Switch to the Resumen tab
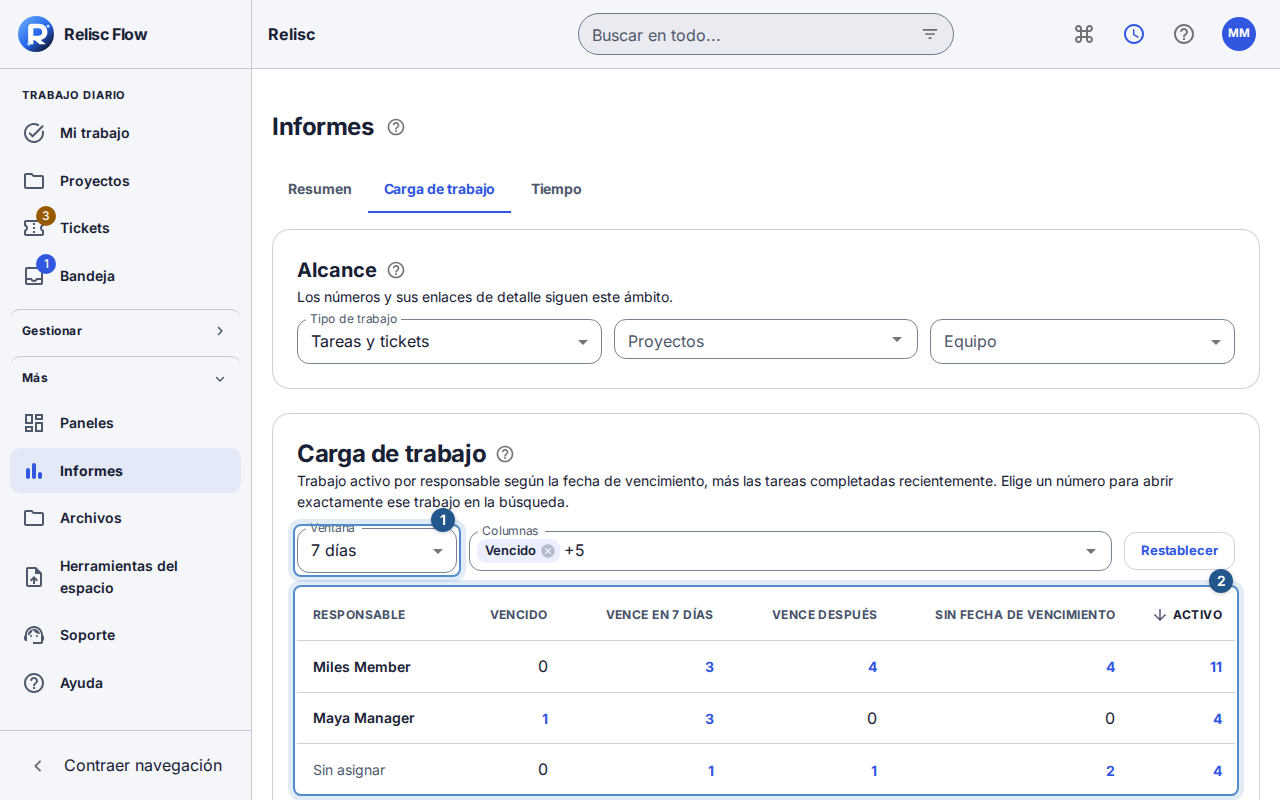This screenshot has width=1280, height=800. (x=320, y=189)
